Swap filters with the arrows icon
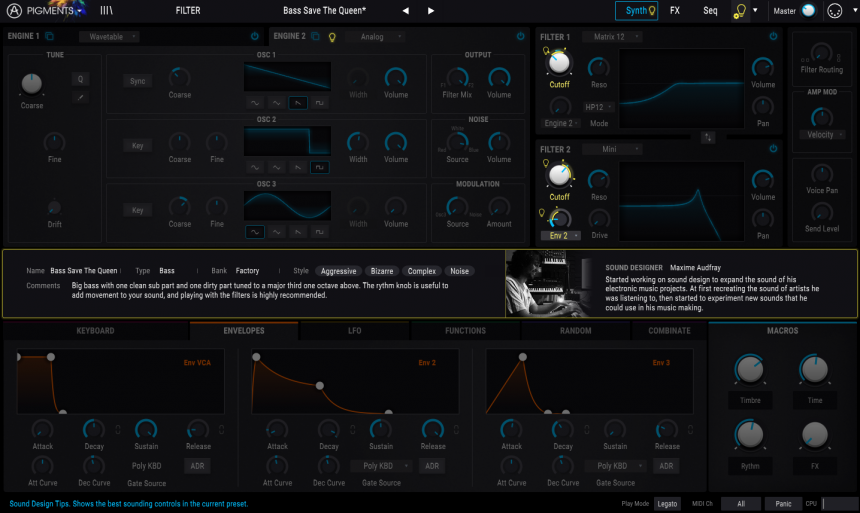This screenshot has width=860, height=513. [708, 137]
